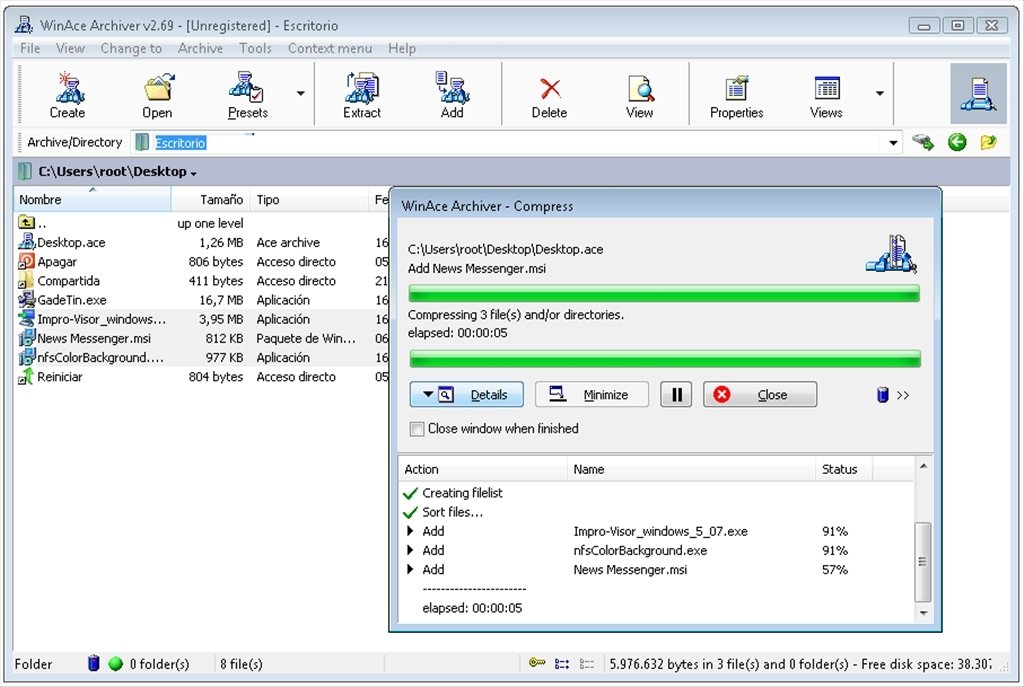Click the Apagar shortcut icon
1024x687 pixels.
pos(26,261)
